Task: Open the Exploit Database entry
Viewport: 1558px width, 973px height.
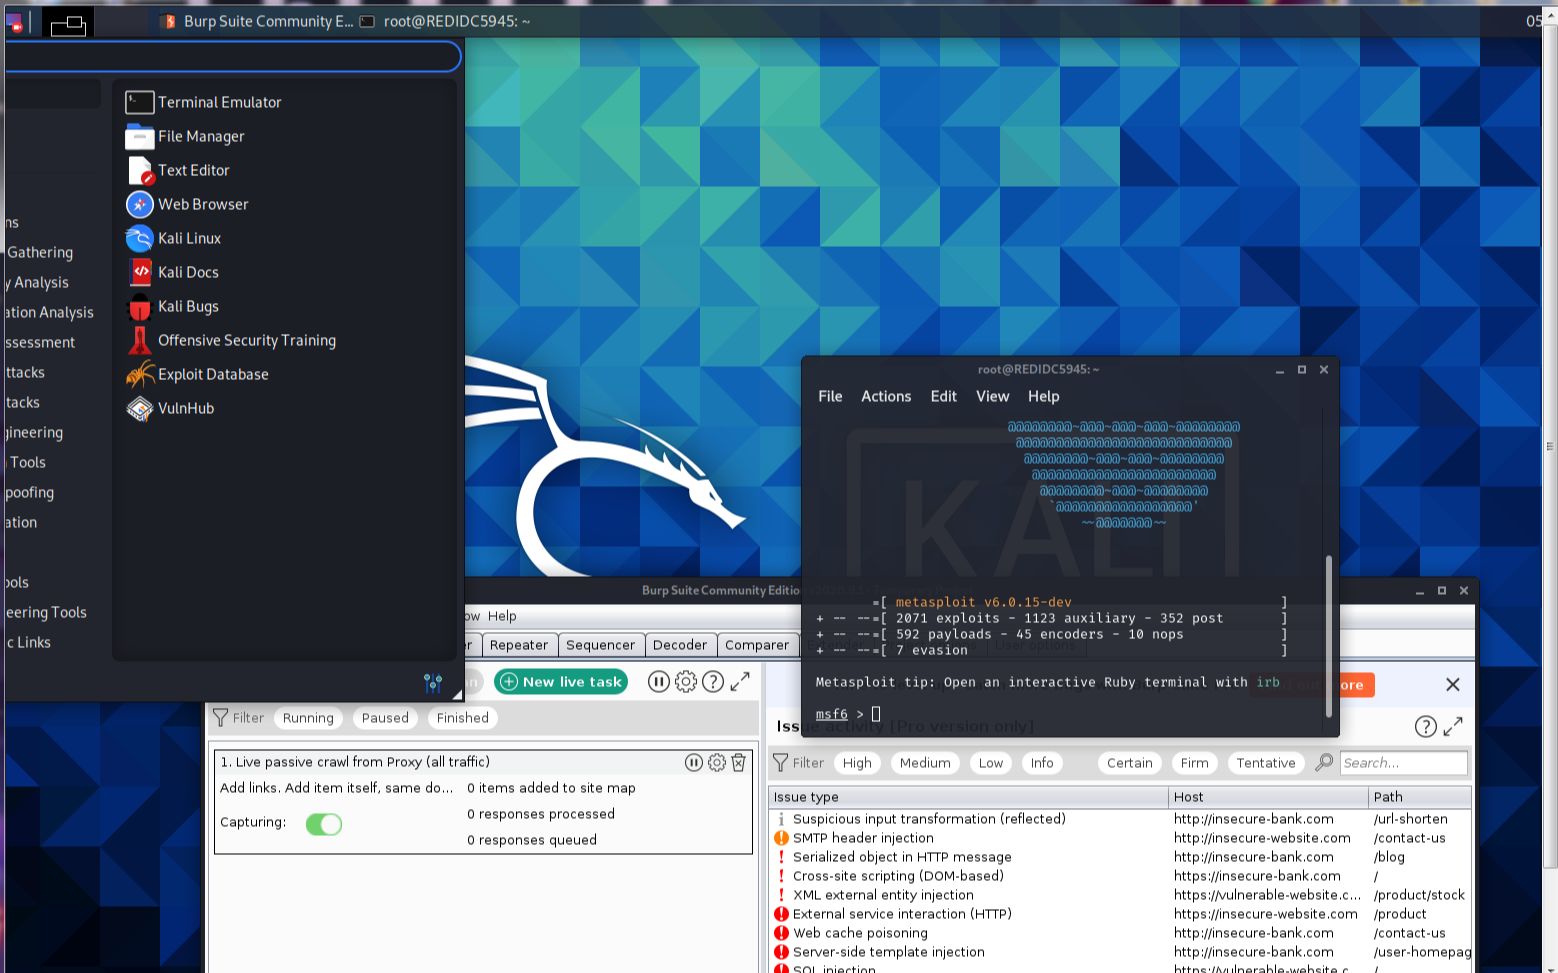Action: point(197,374)
